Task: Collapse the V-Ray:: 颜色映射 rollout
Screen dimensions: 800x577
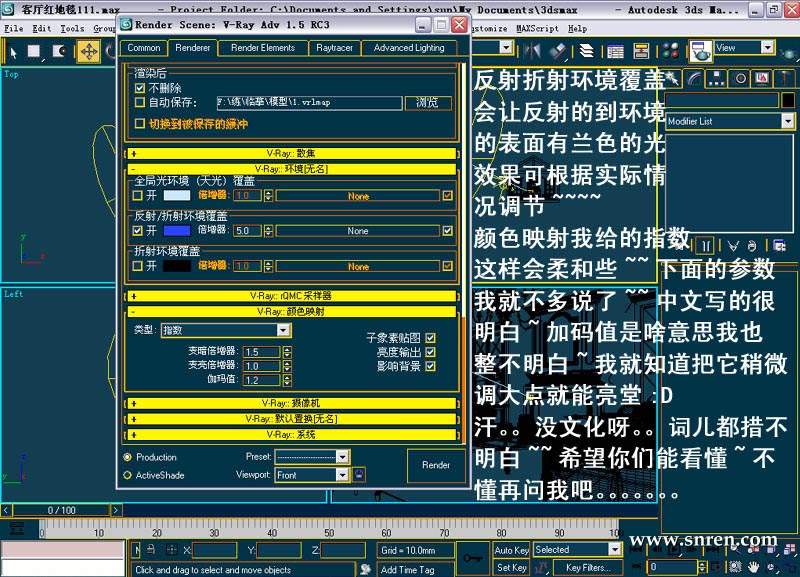Action: (291, 311)
